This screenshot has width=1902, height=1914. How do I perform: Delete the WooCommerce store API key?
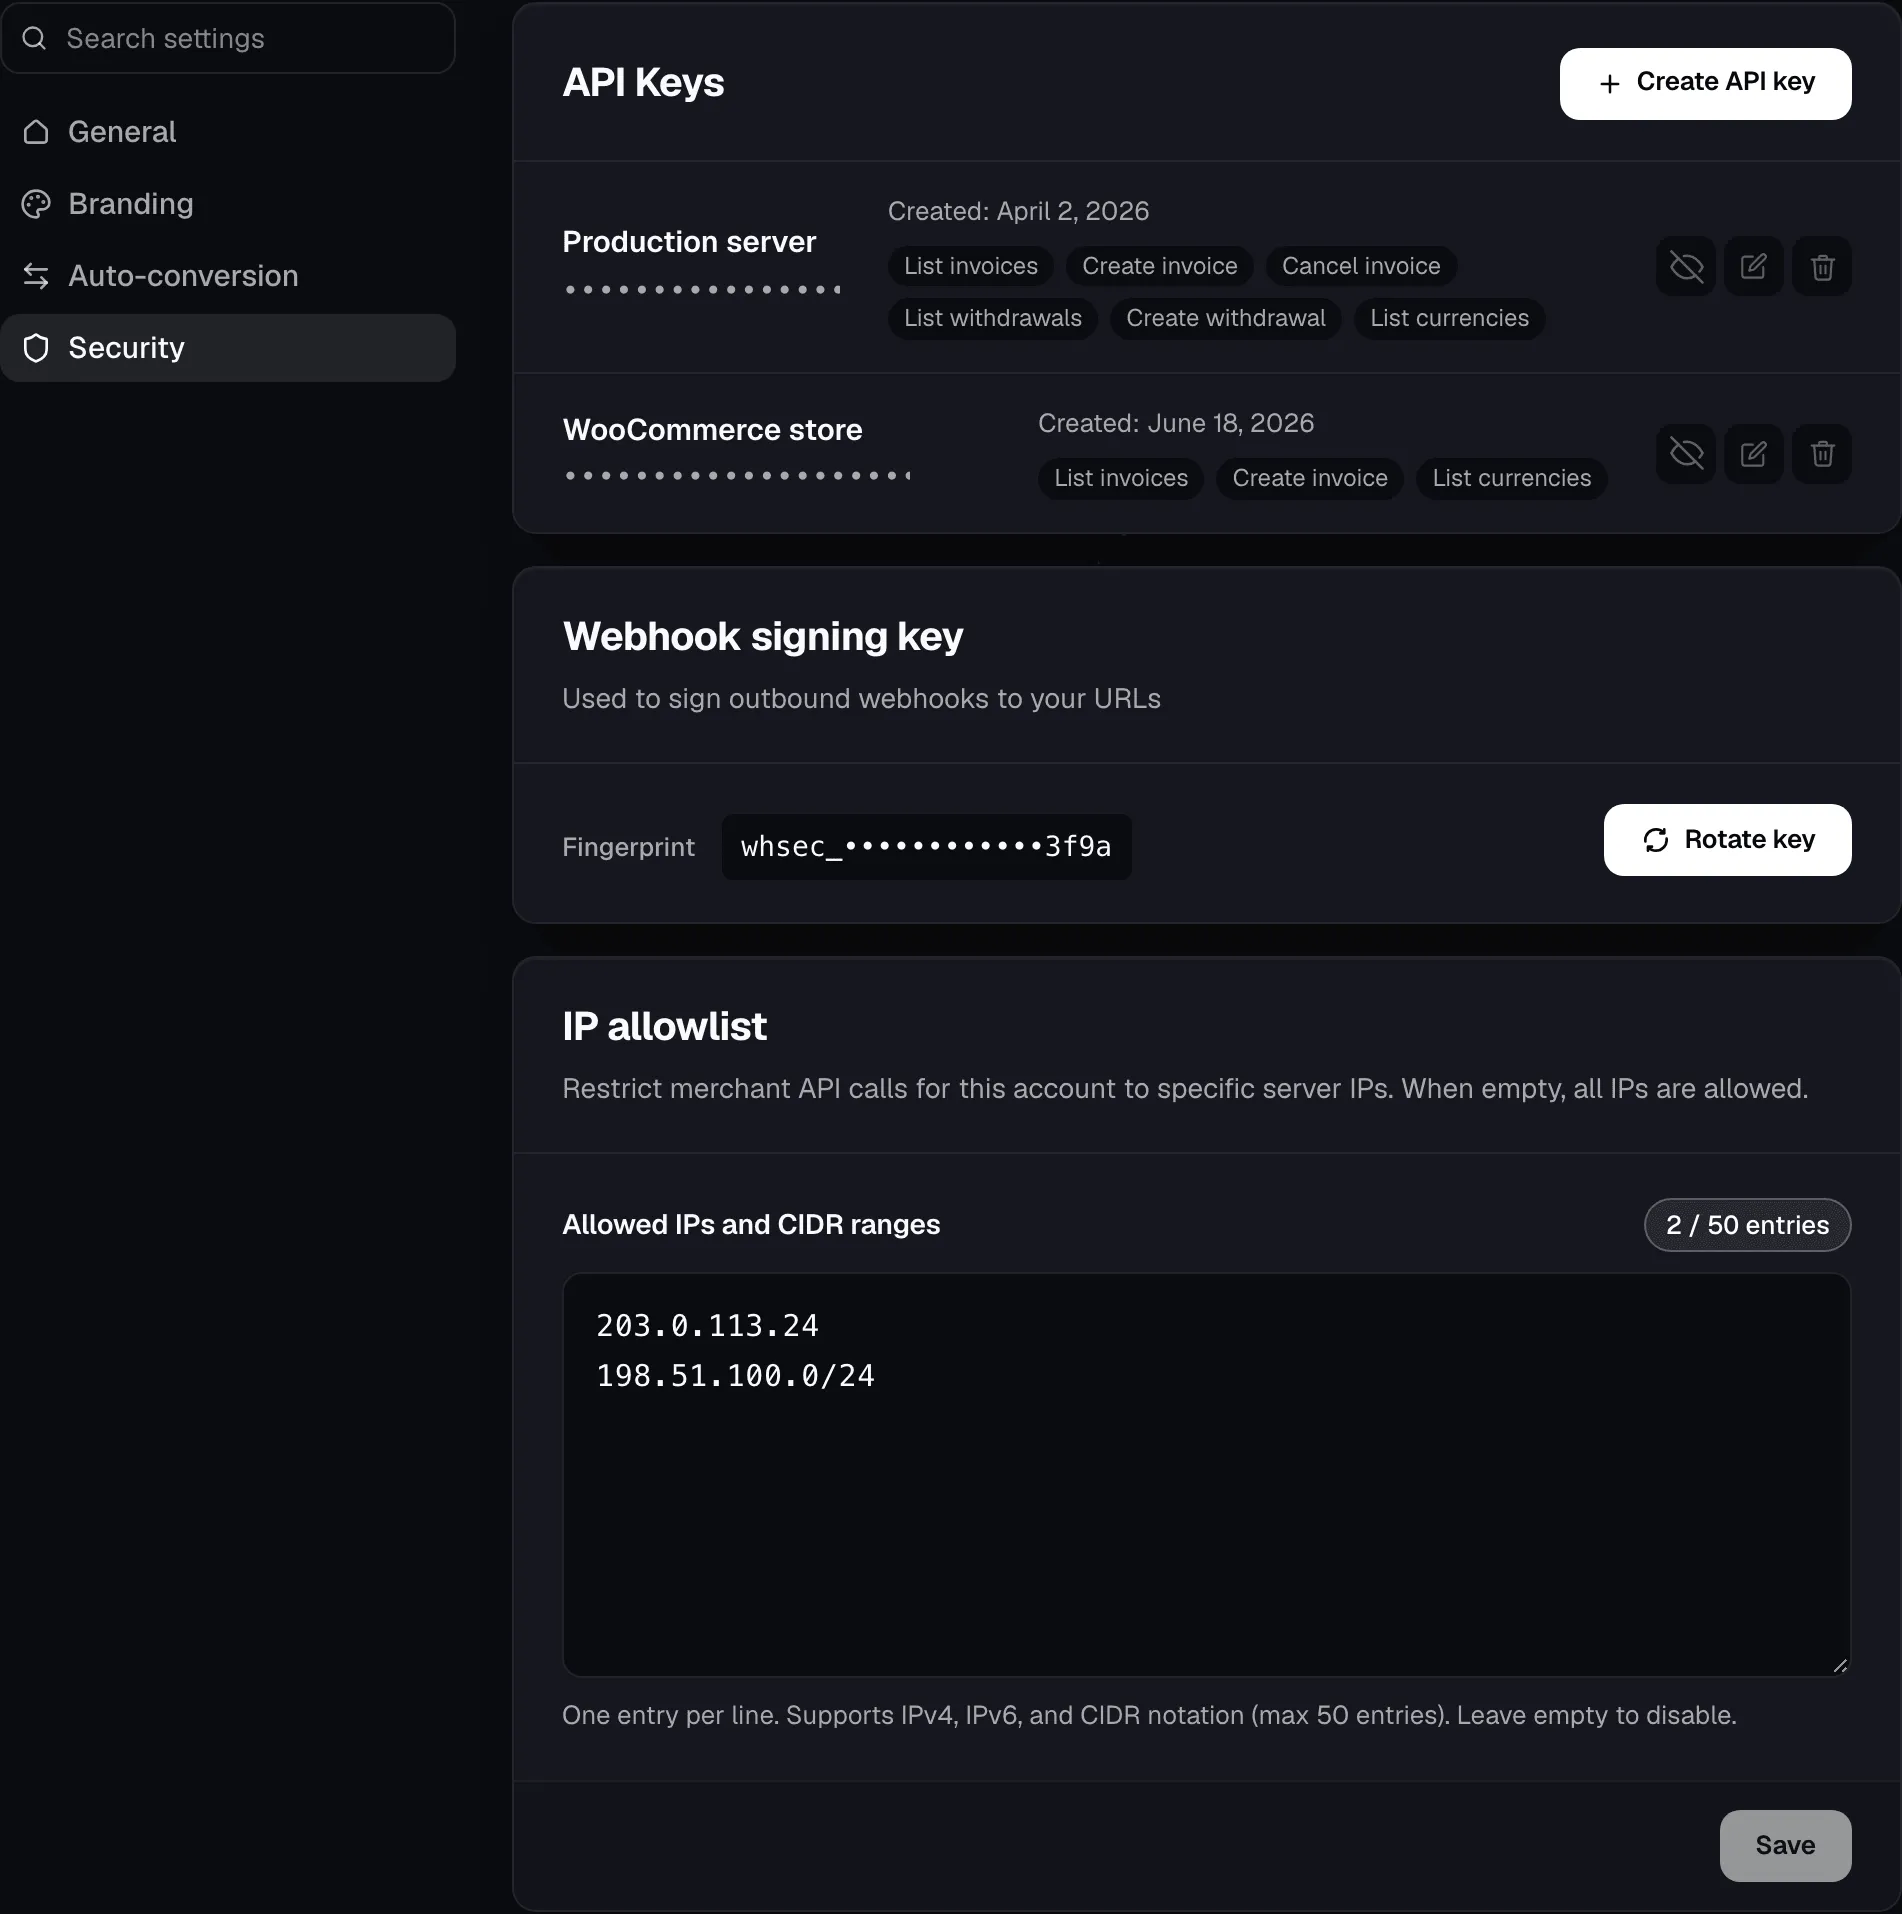point(1822,454)
